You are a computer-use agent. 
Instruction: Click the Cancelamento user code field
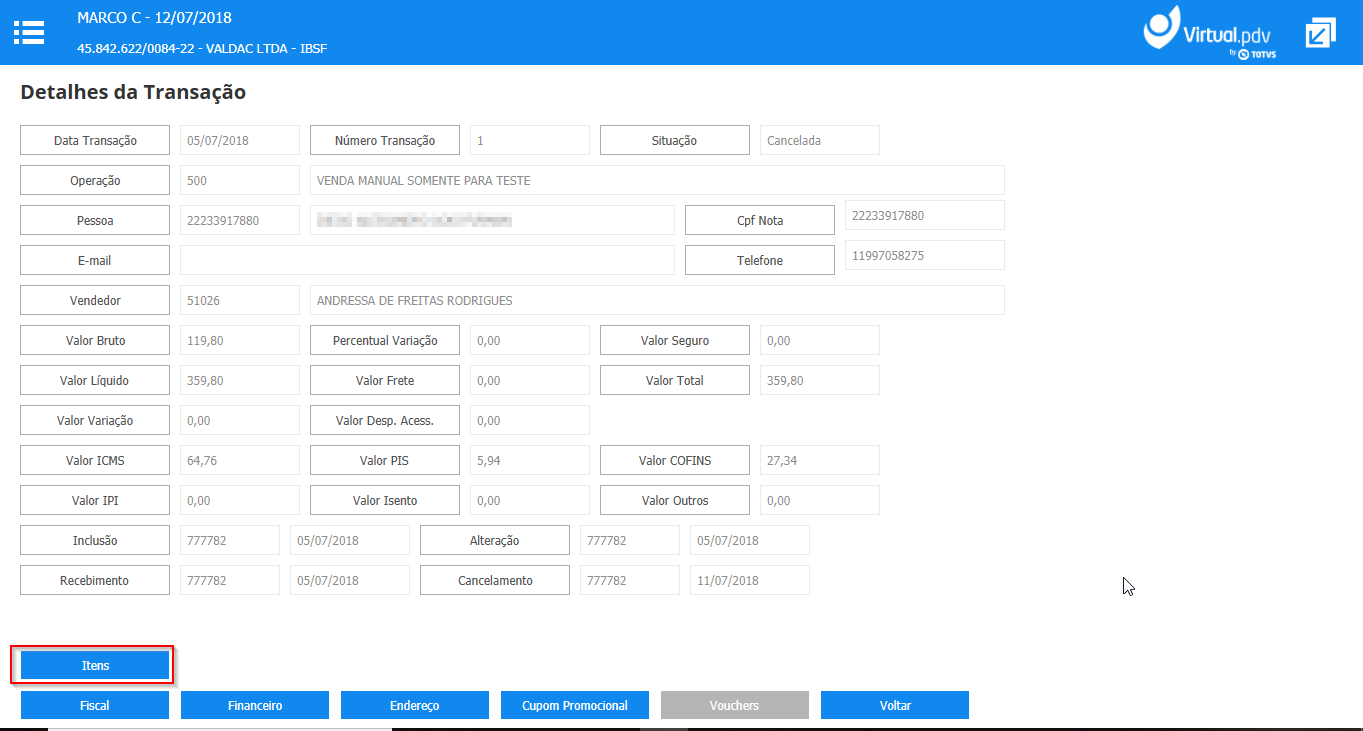(x=630, y=580)
